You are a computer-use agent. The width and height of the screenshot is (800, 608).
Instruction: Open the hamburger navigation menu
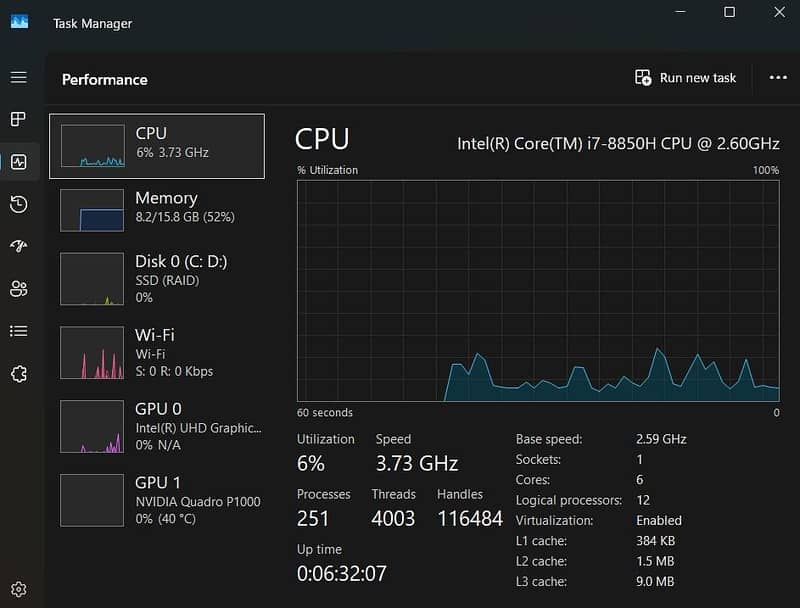click(19, 78)
